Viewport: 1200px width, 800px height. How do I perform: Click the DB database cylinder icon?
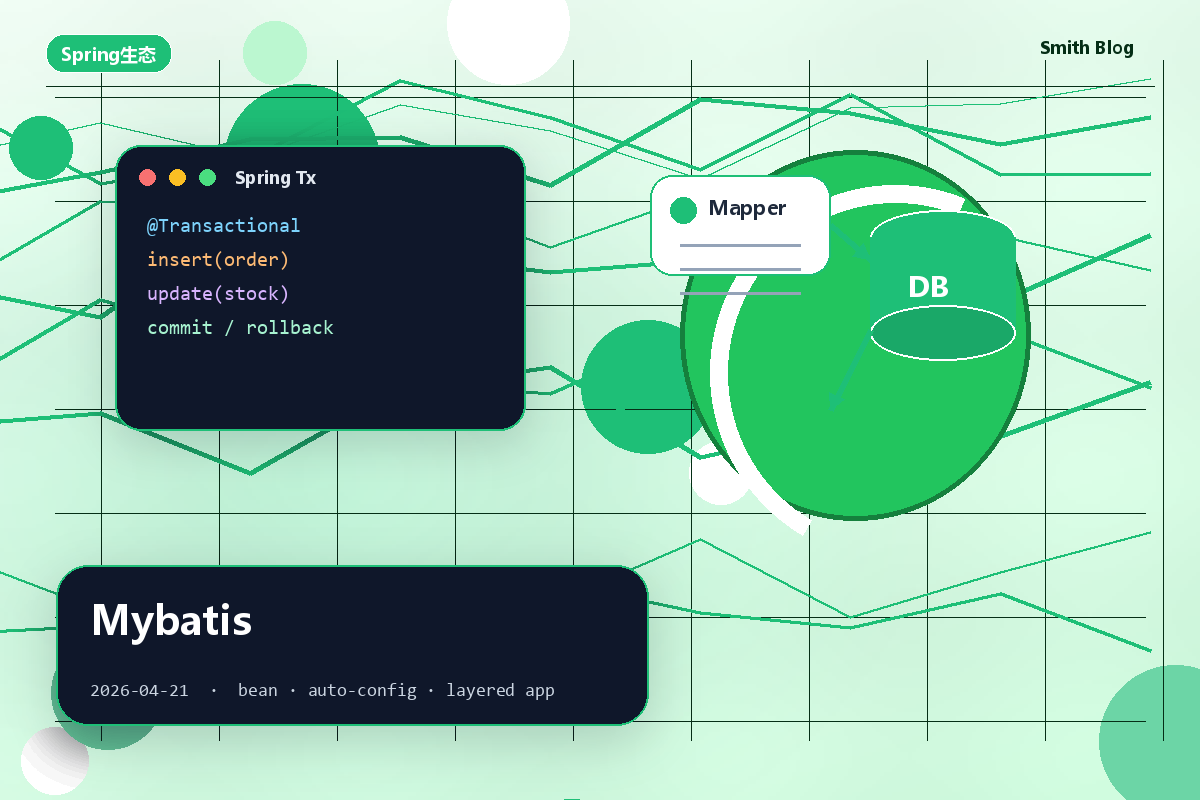pyautogui.click(x=943, y=286)
